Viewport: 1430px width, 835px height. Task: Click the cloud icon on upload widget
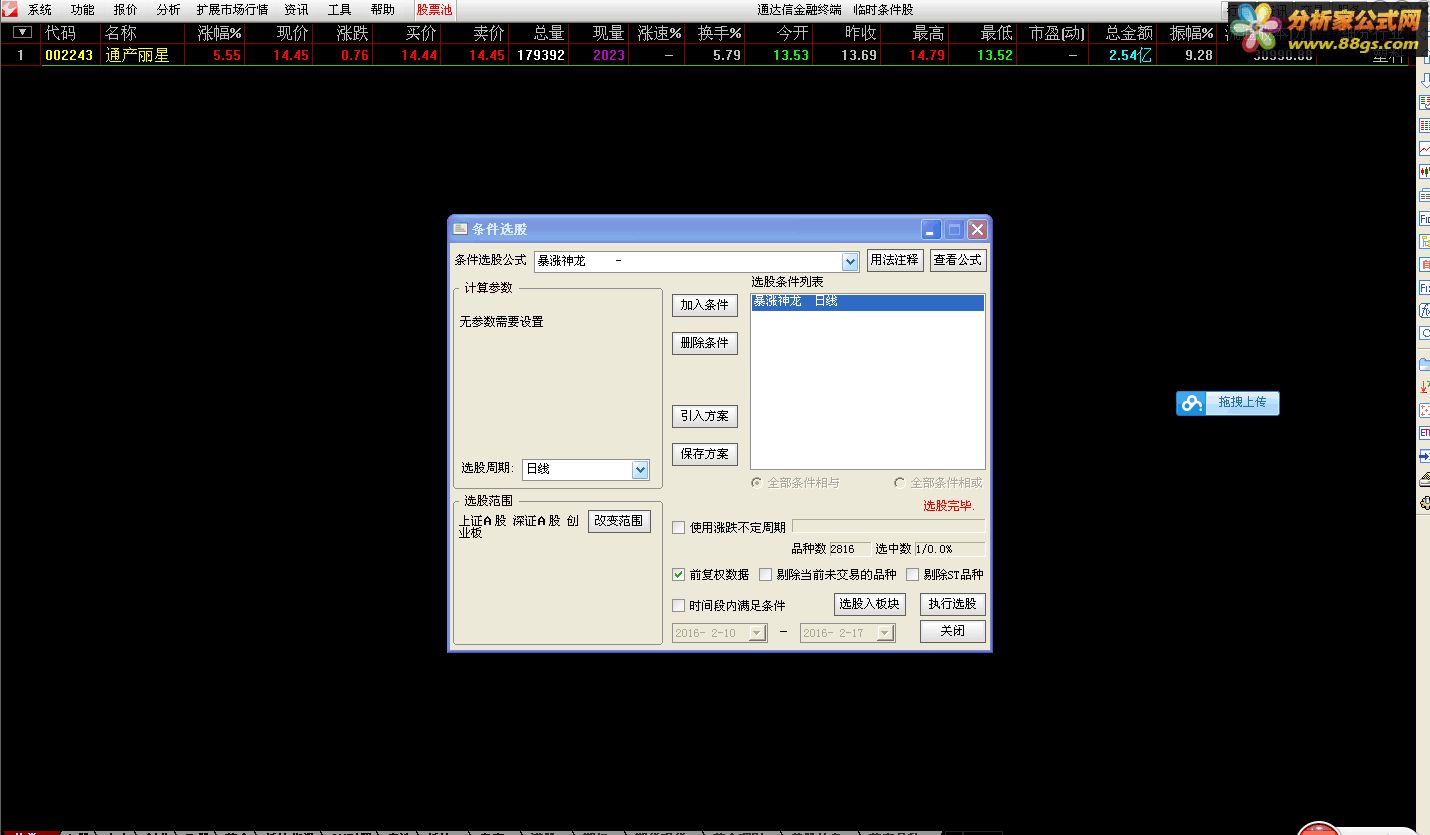1191,403
